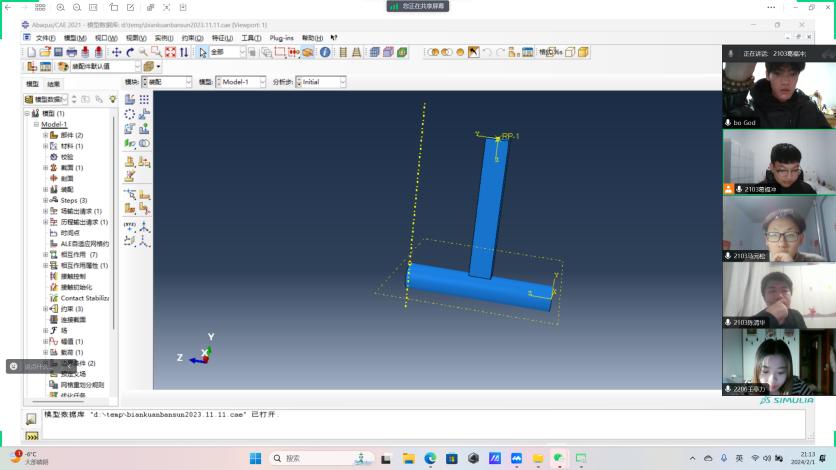Click the Windows Start button
Image resolution: width=836 pixels, height=470 pixels.
(x=255, y=458)
